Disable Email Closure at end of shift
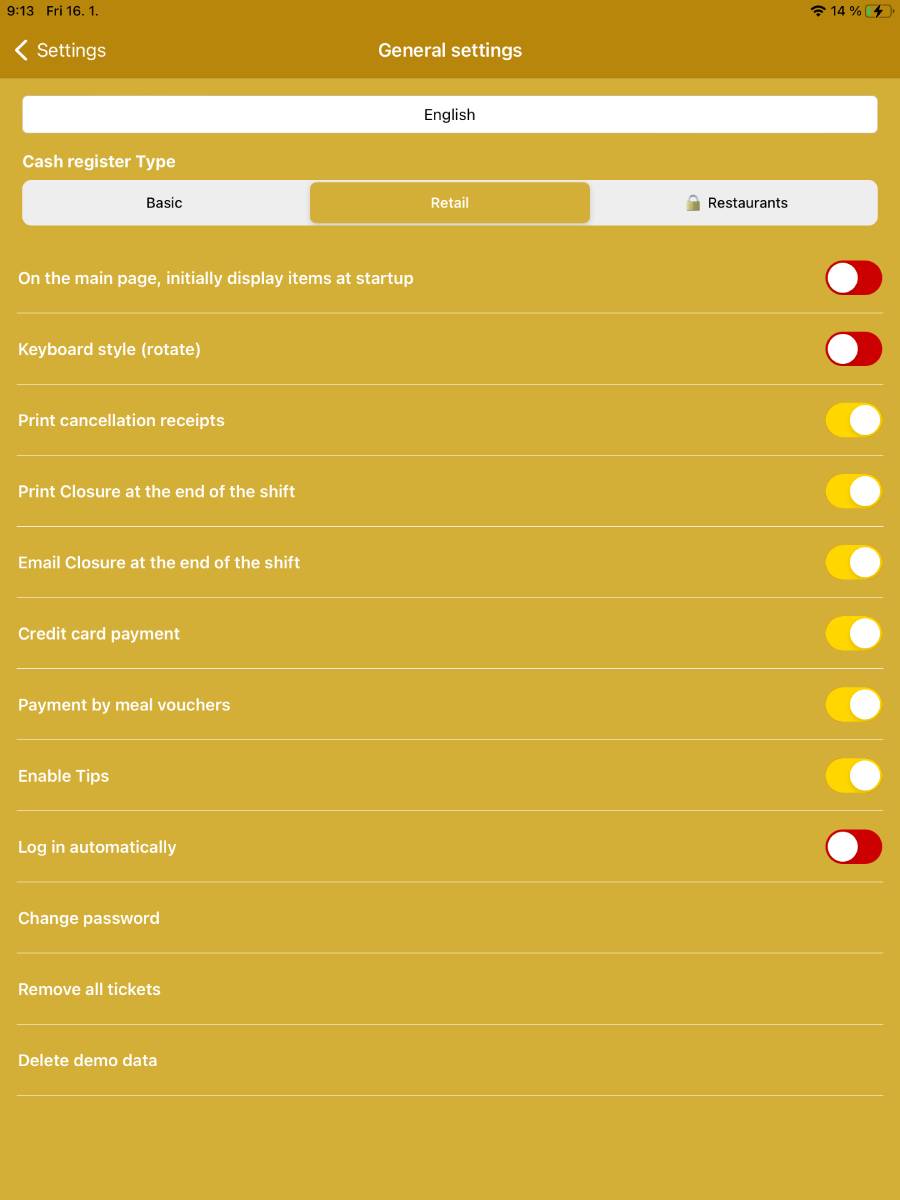Screen dimensions: 900x1200 (x=853, y=562)
